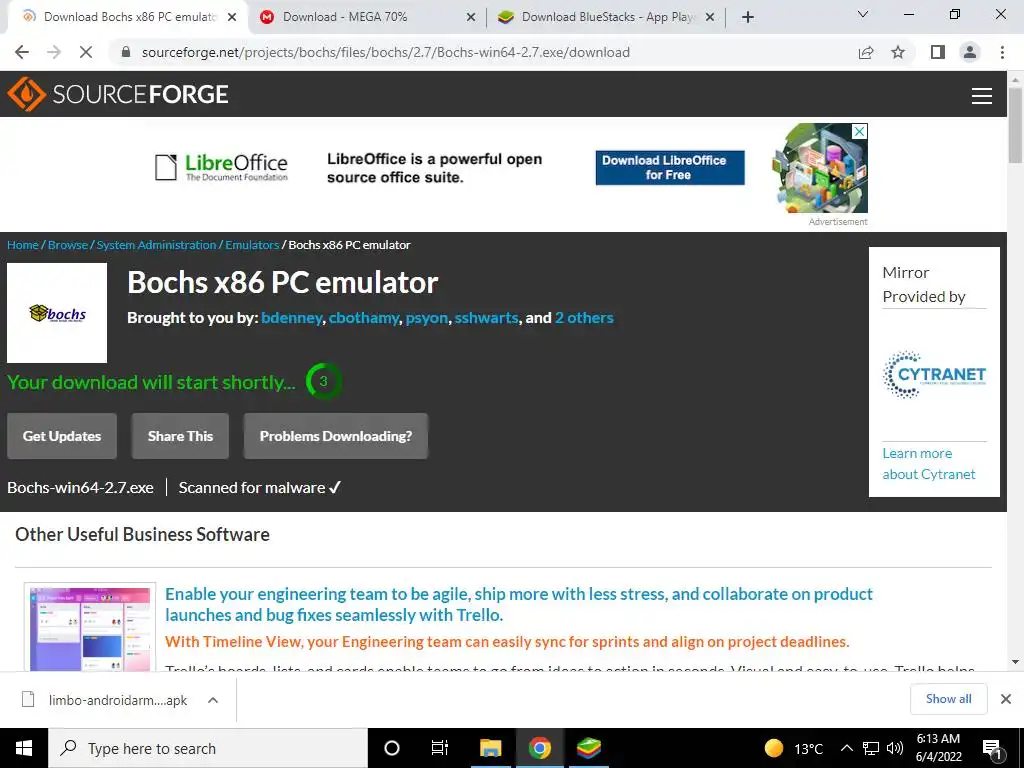This screenshot has height=768, width=1024.
Task: Open the Home breadcrumb link
Action: tap(23, 245)
